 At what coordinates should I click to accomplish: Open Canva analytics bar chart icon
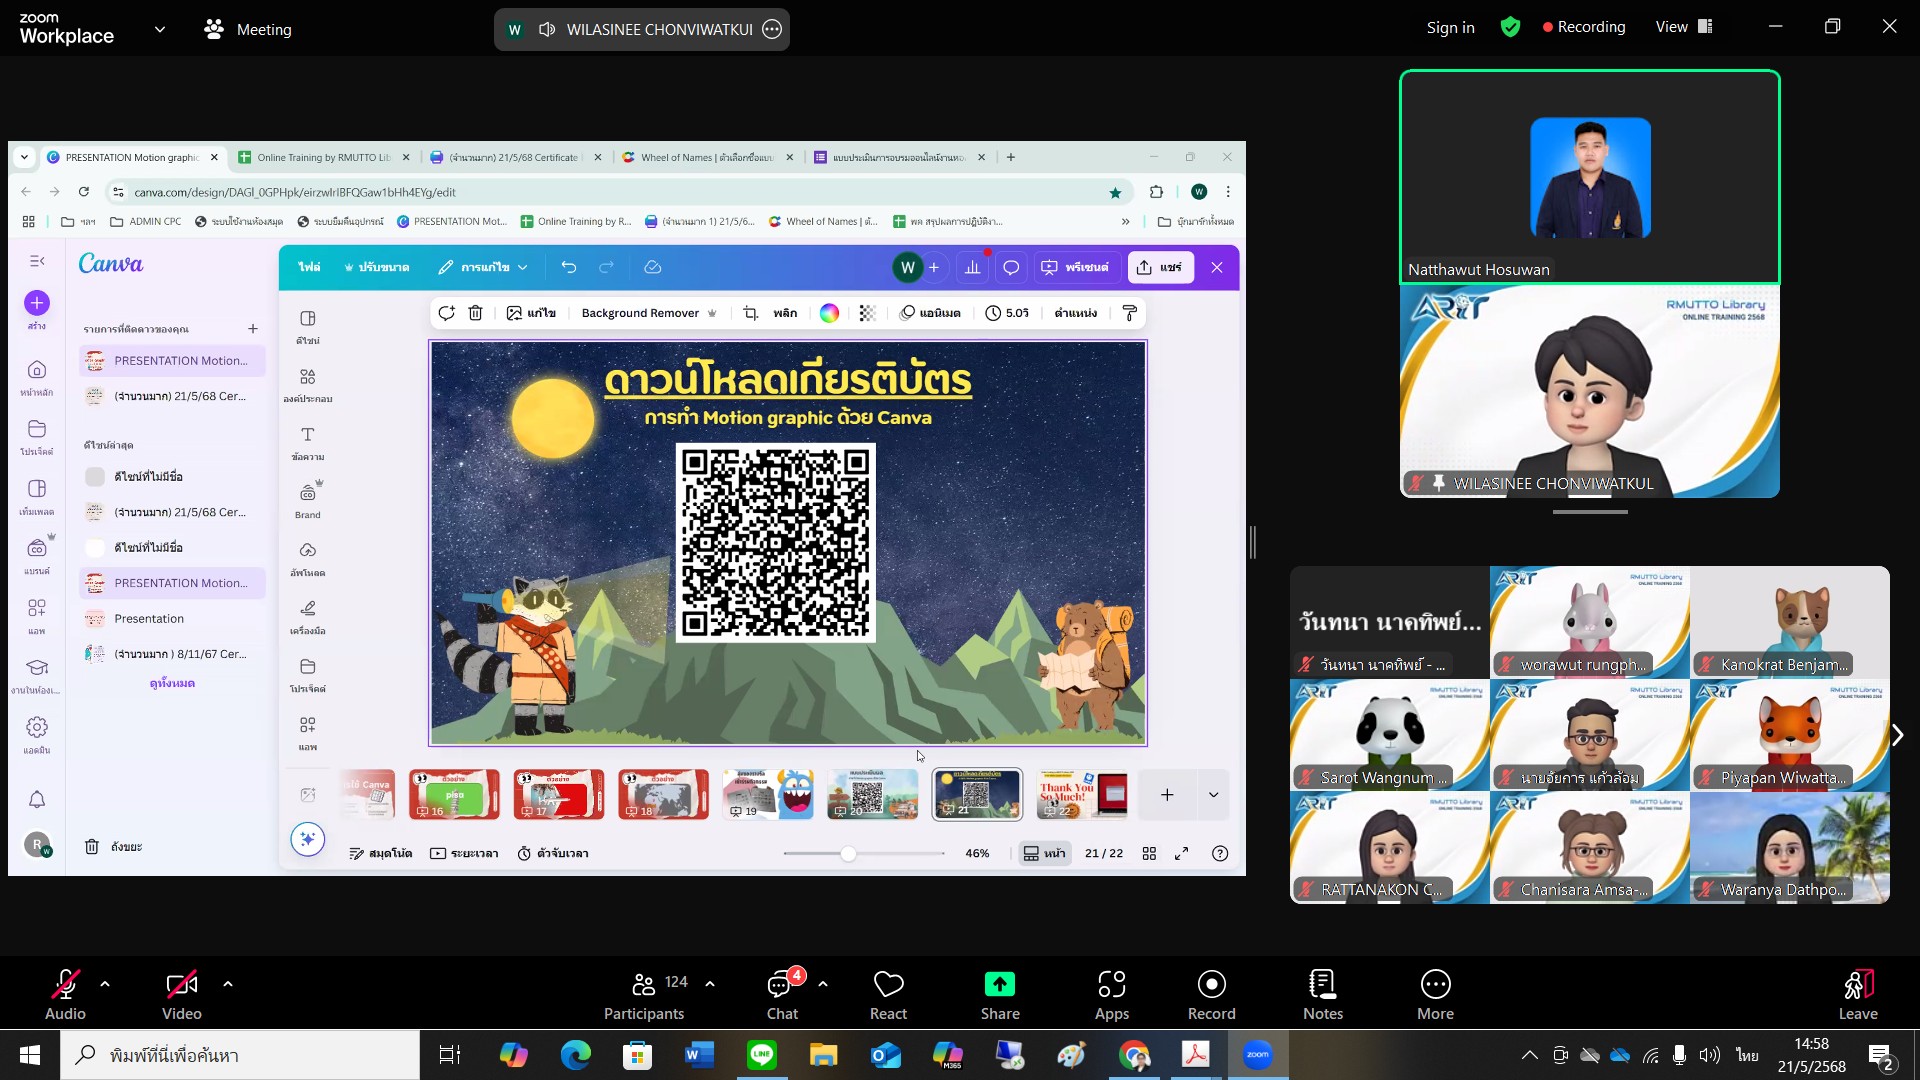(972, 267)
